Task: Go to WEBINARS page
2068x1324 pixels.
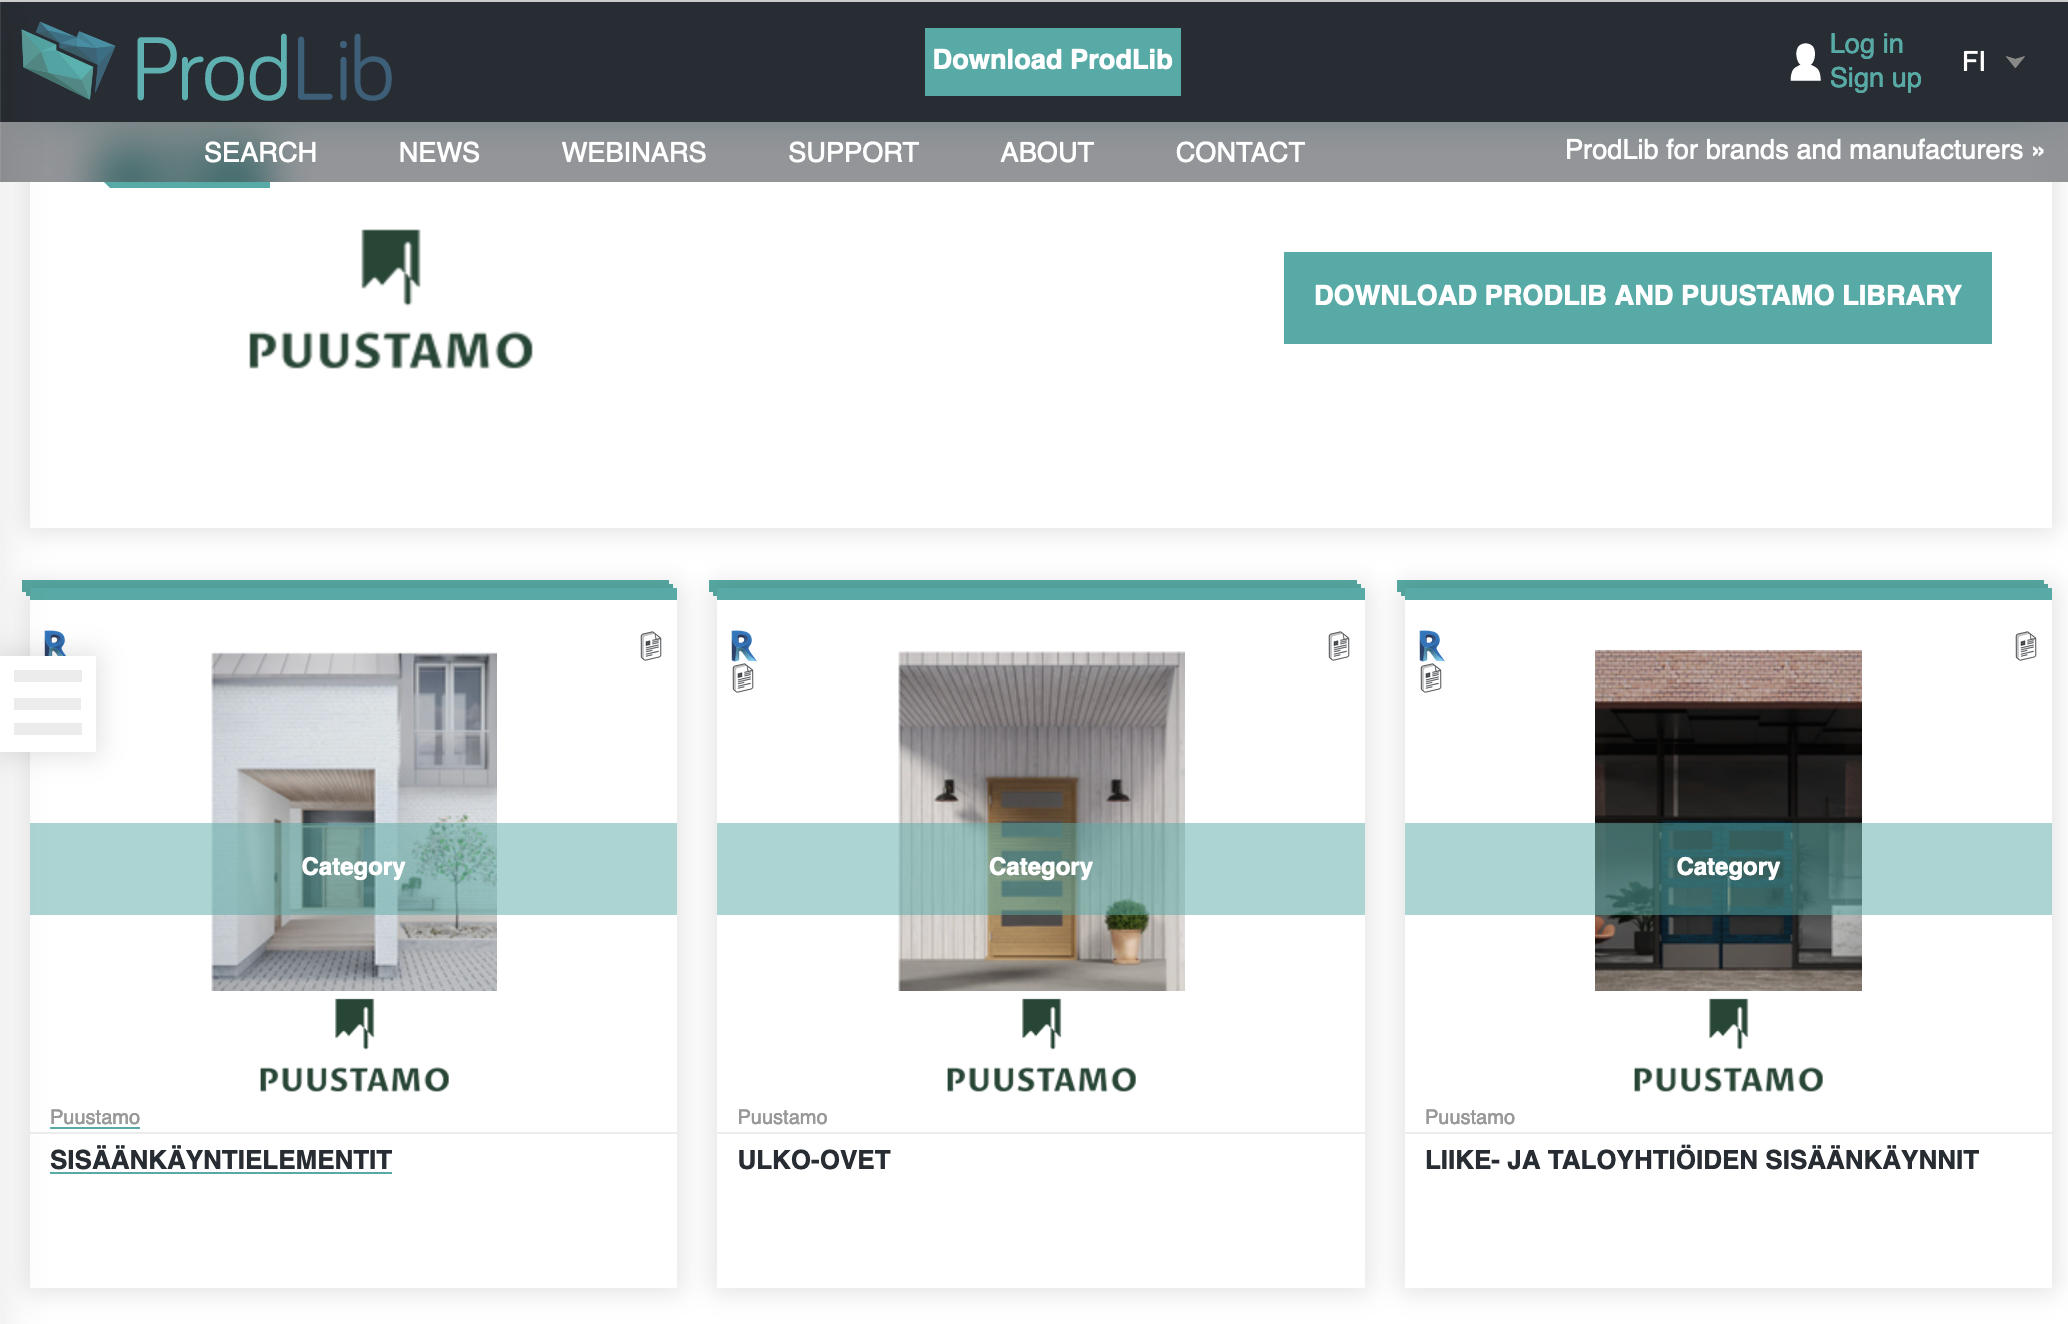Action: pos(633,152)
